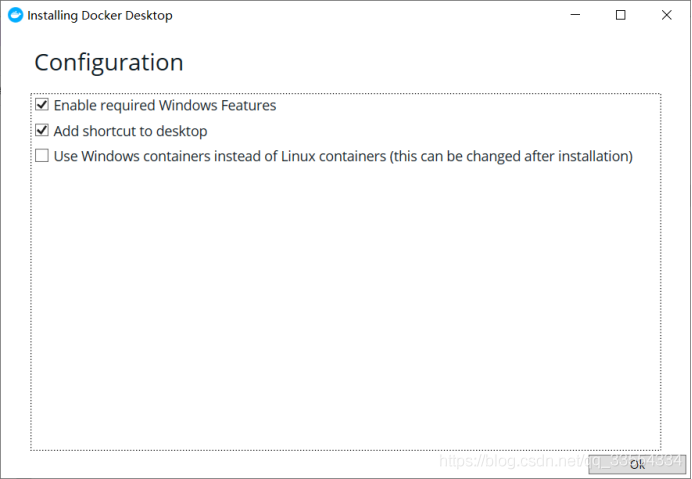Close the Docker Desktop installer window
Screen dimensions: 692x479
coord(667,15)
